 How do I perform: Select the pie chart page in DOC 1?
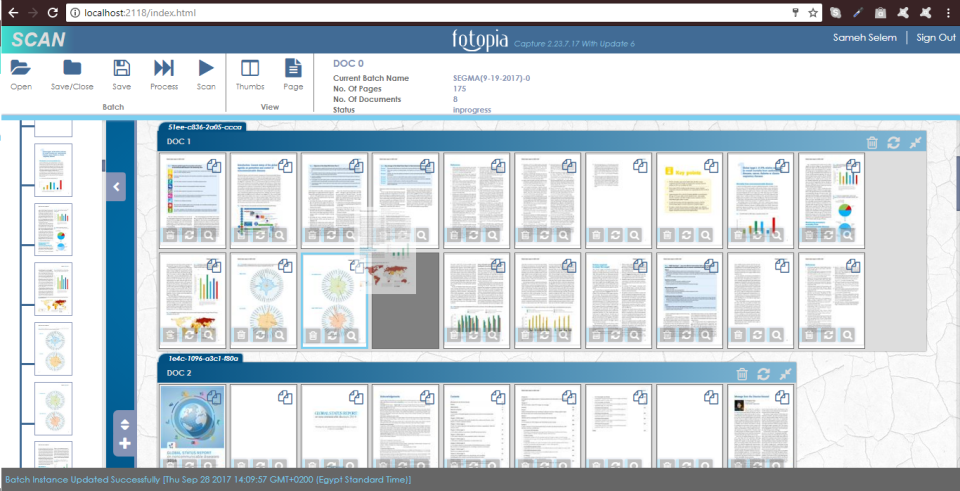tap(831, 200)
